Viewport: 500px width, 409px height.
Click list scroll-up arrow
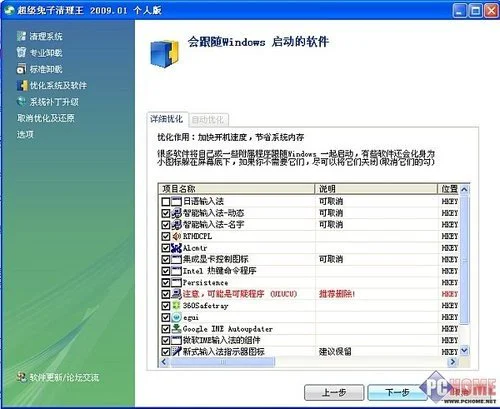click(x=464, y=190)
